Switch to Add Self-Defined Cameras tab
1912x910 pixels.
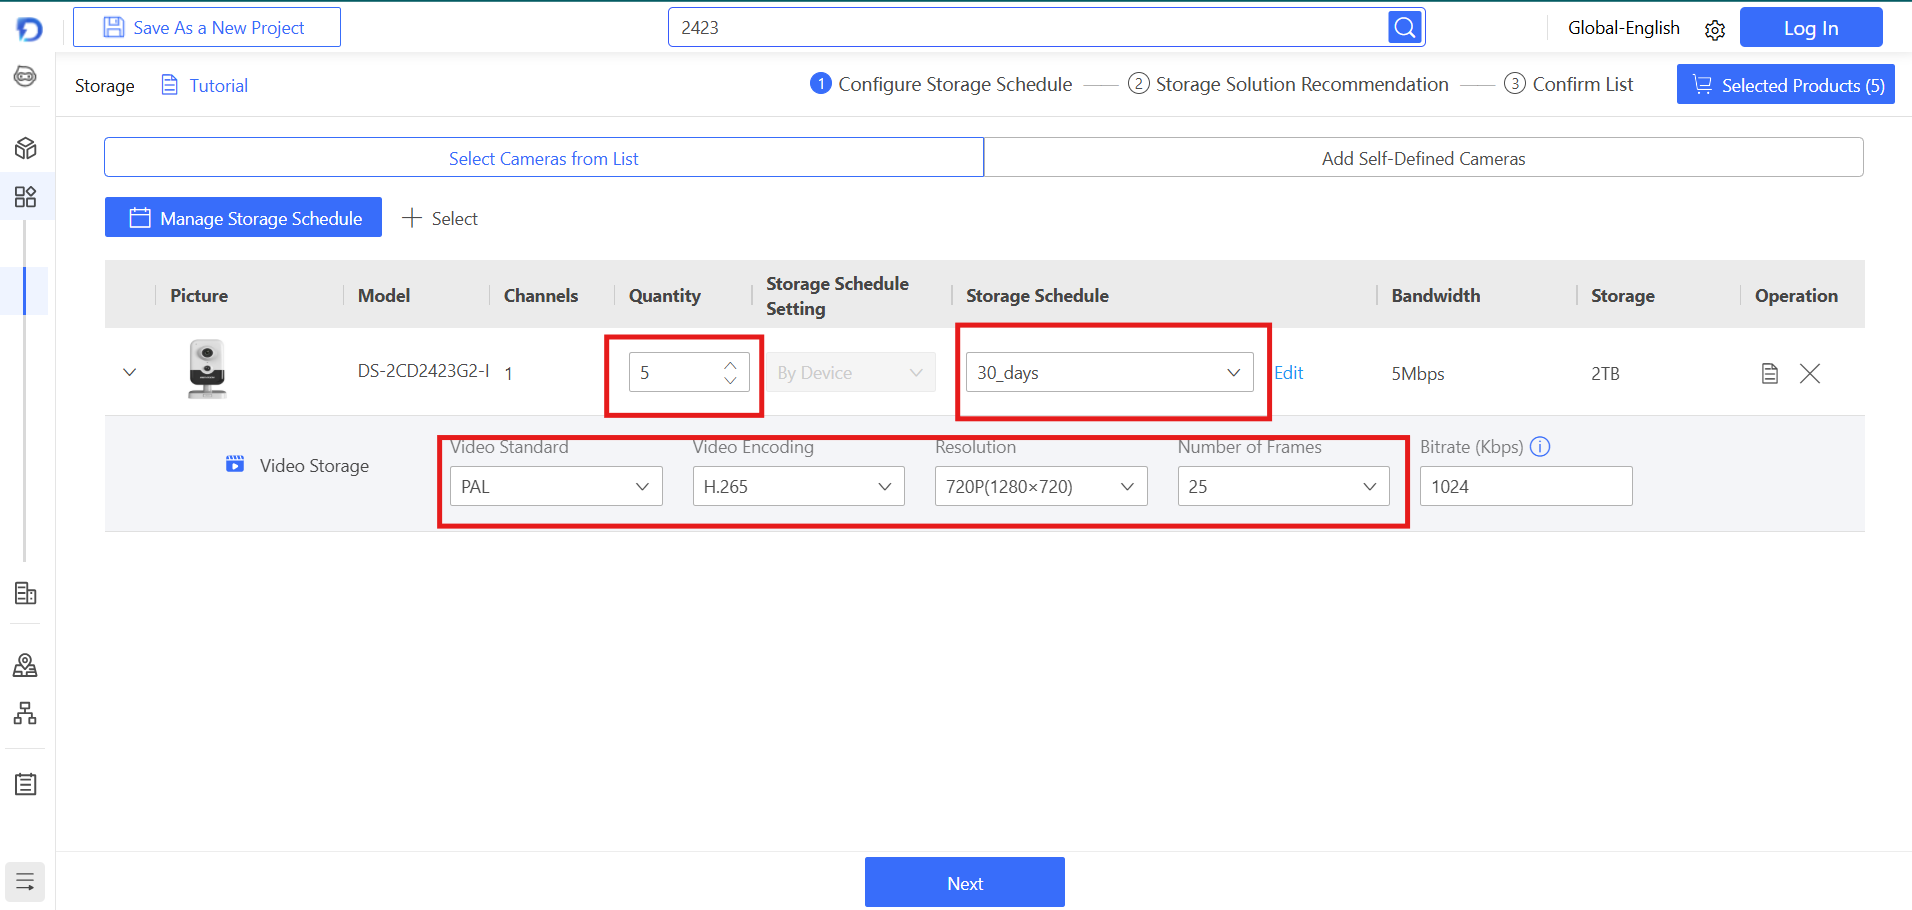click(x=1422, y=158)
